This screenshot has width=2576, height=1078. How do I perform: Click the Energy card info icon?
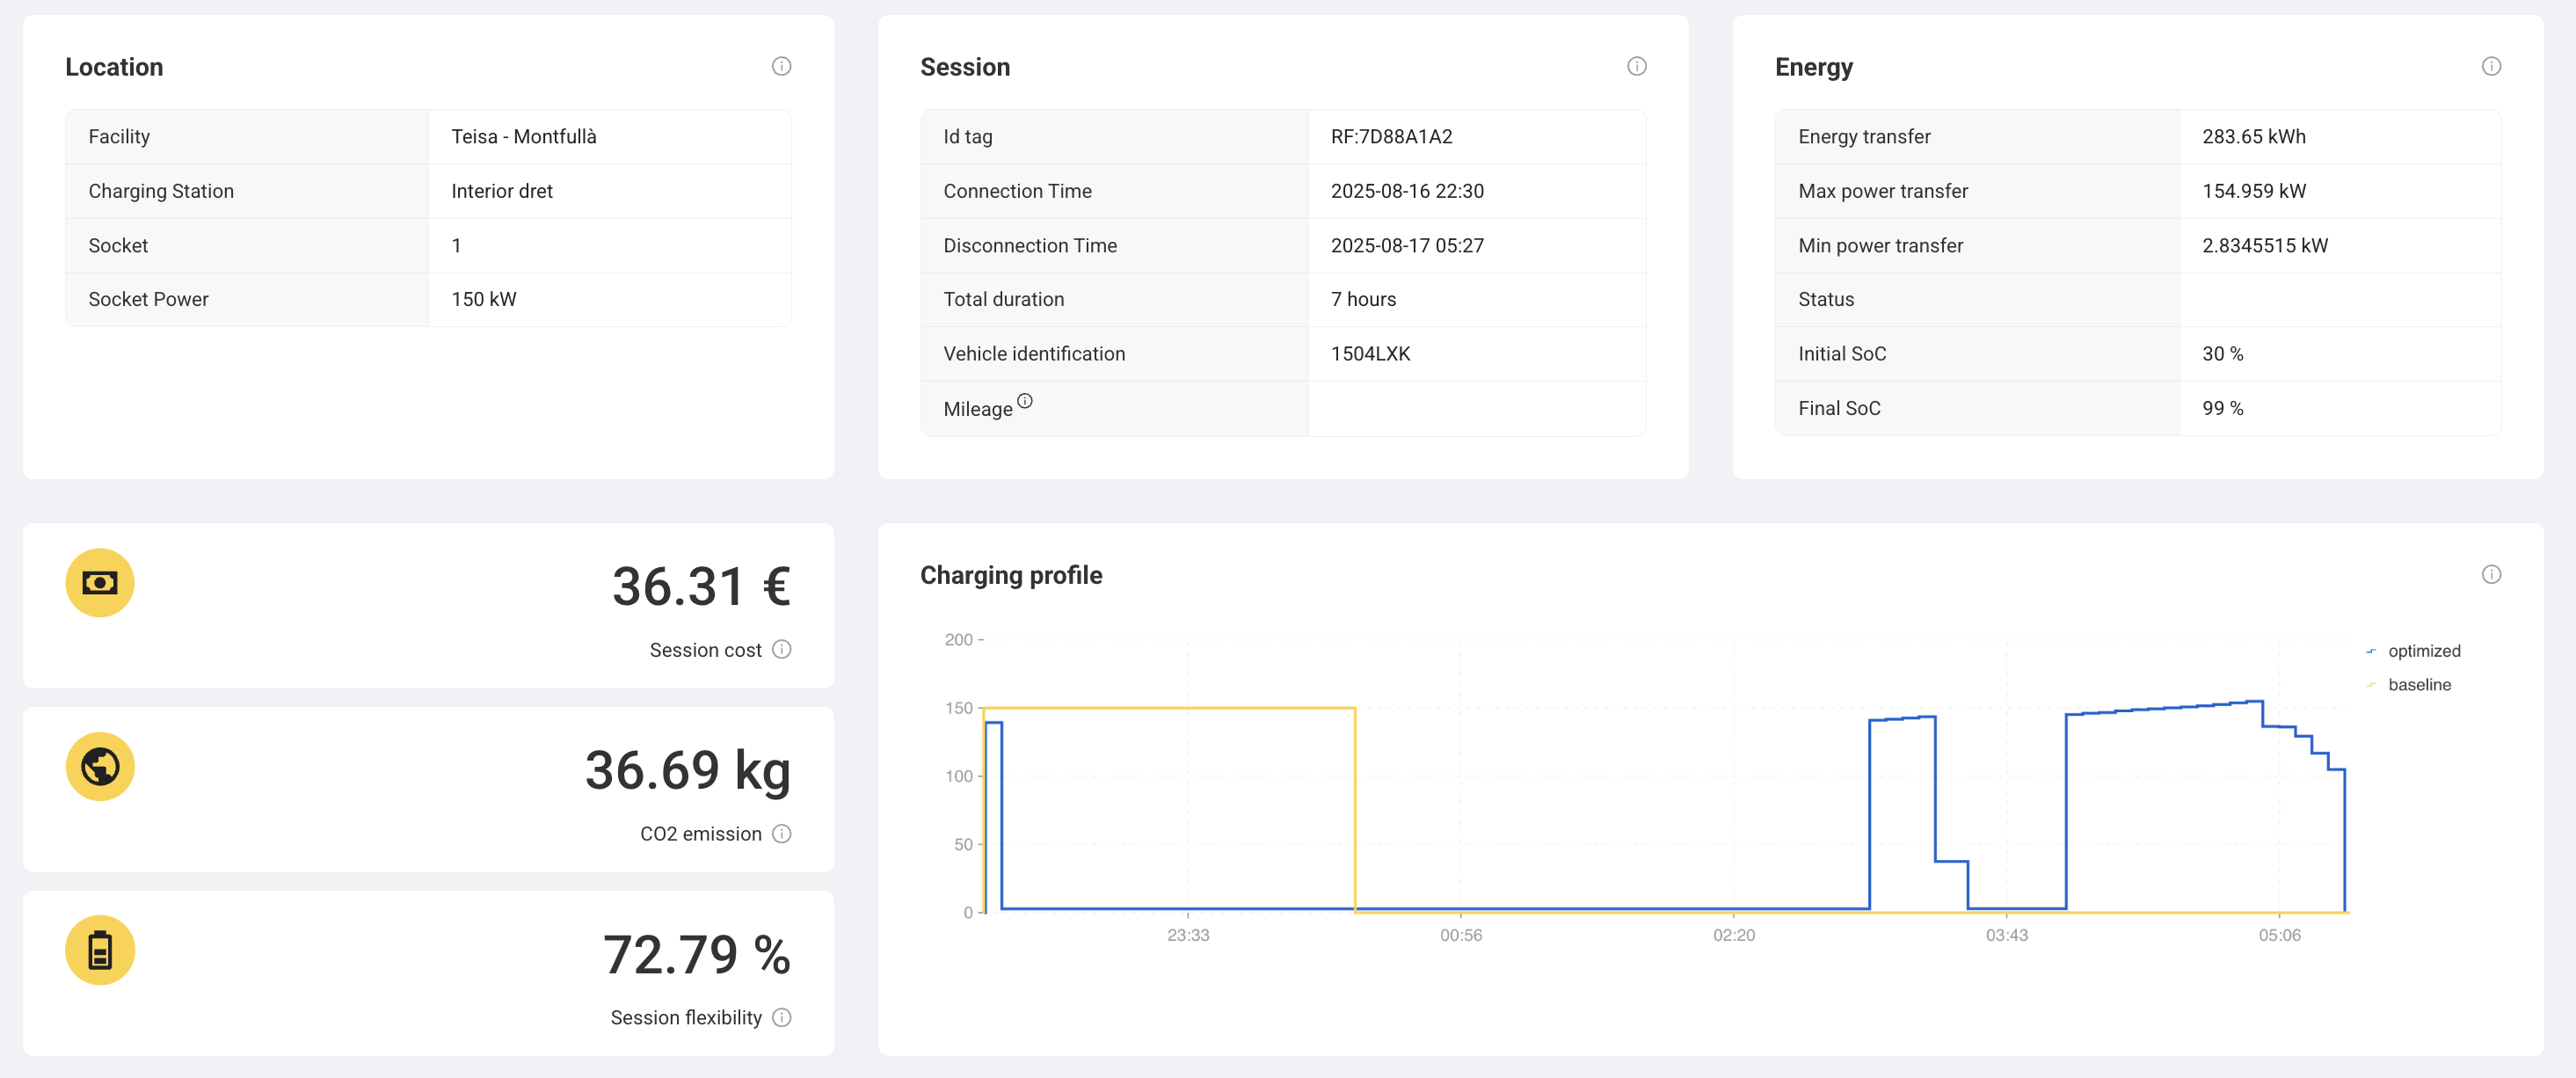[2490, 66]
